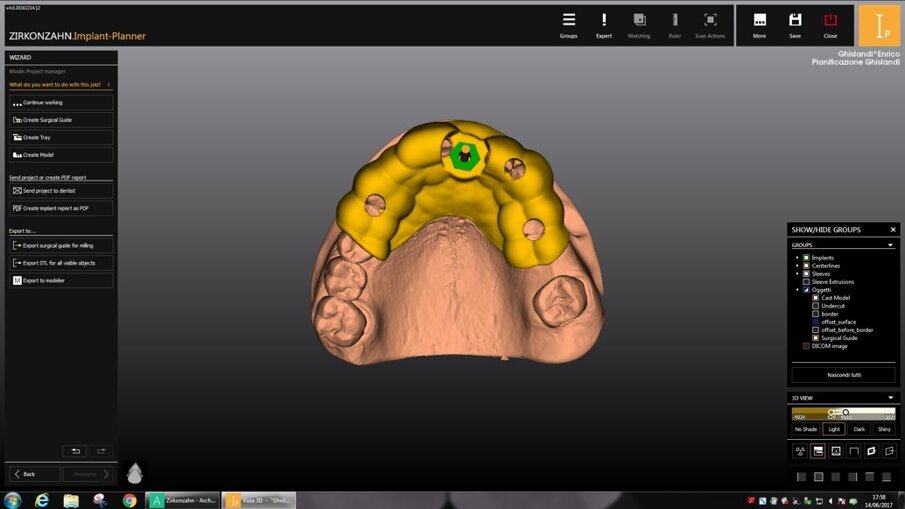Select Create Surgical Guide option

(61, 120)
